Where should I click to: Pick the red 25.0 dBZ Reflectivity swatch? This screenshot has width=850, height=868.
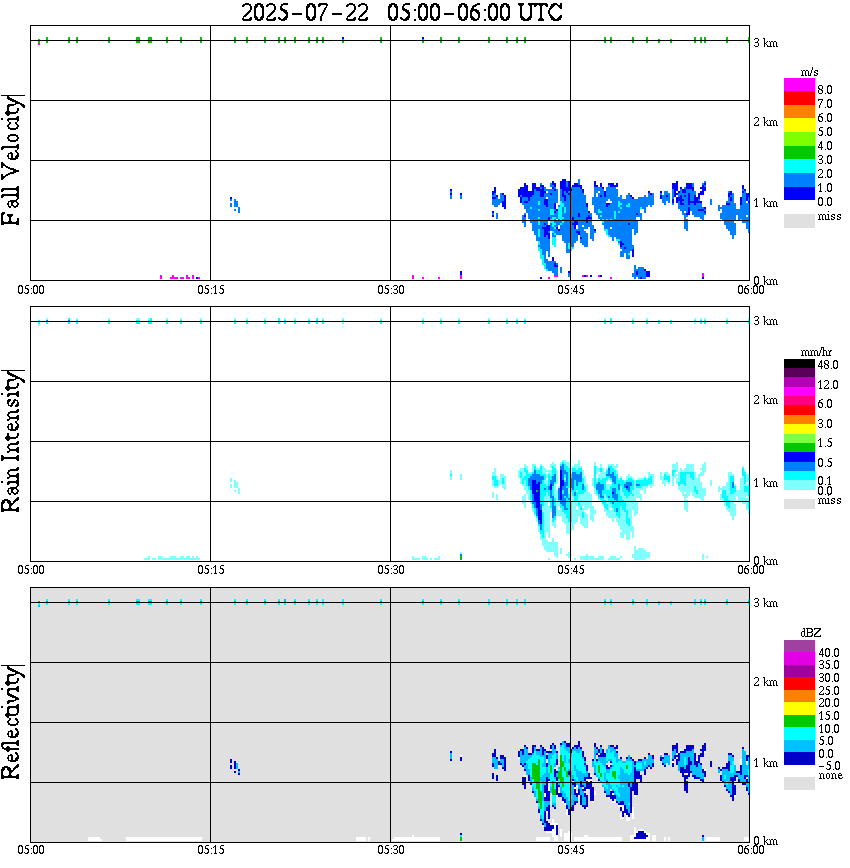[x=799, y=684]
